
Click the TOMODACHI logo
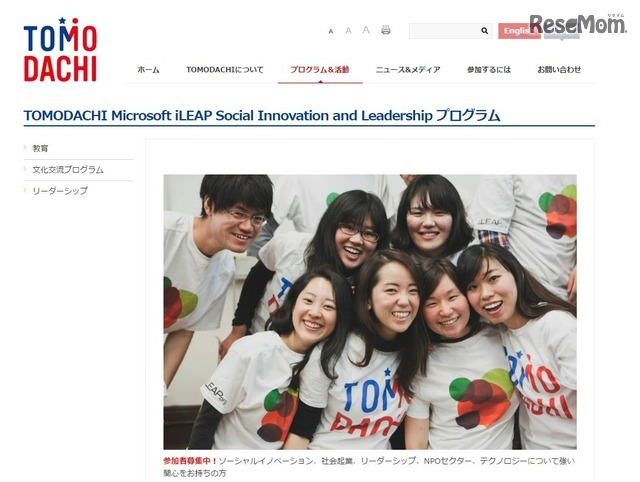[60, 49]
